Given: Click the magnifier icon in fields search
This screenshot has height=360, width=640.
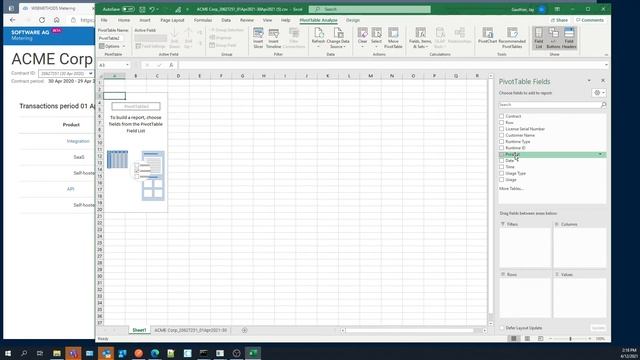Looking at the screenshot, I should (603, 105).
